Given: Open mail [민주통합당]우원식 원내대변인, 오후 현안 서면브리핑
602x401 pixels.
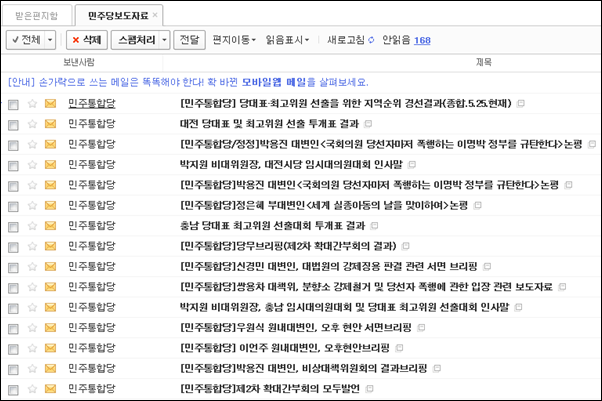Looking at the screenshot, I should (x=296, y=327).
